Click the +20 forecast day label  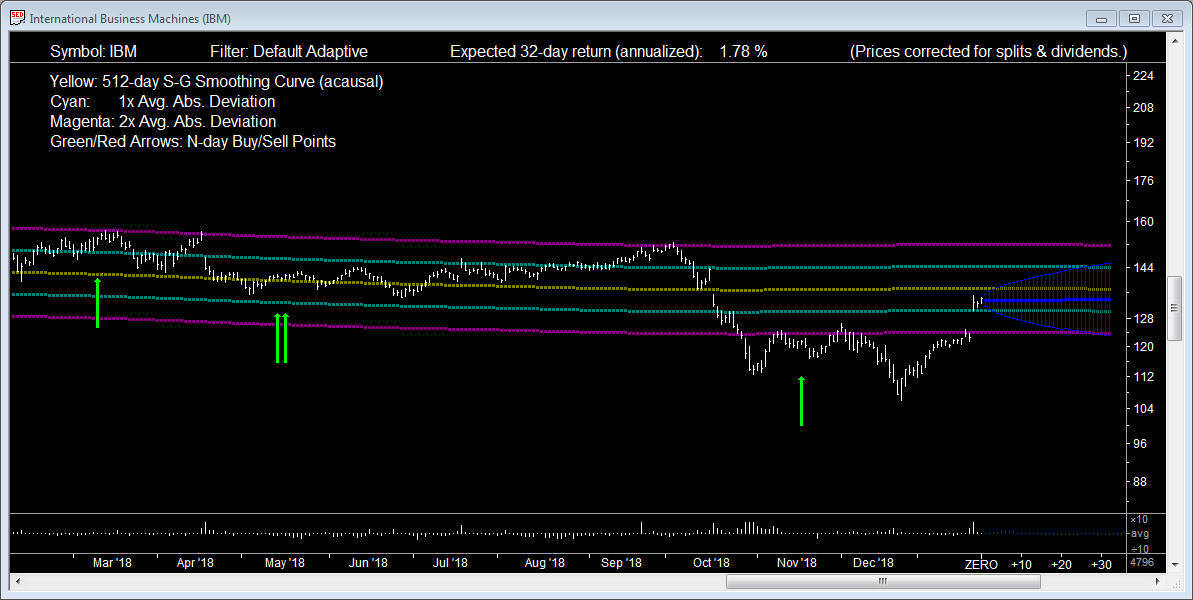tap(1061, 564)
